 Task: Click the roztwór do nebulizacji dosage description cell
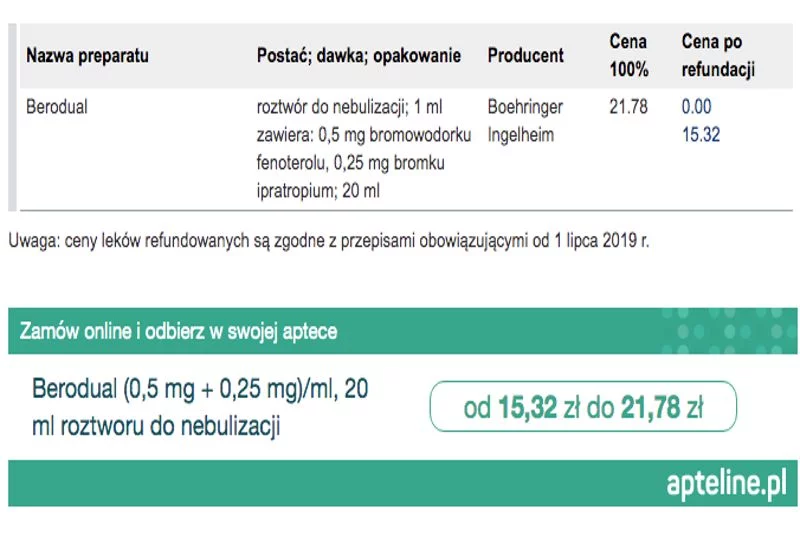coord(364,149)
